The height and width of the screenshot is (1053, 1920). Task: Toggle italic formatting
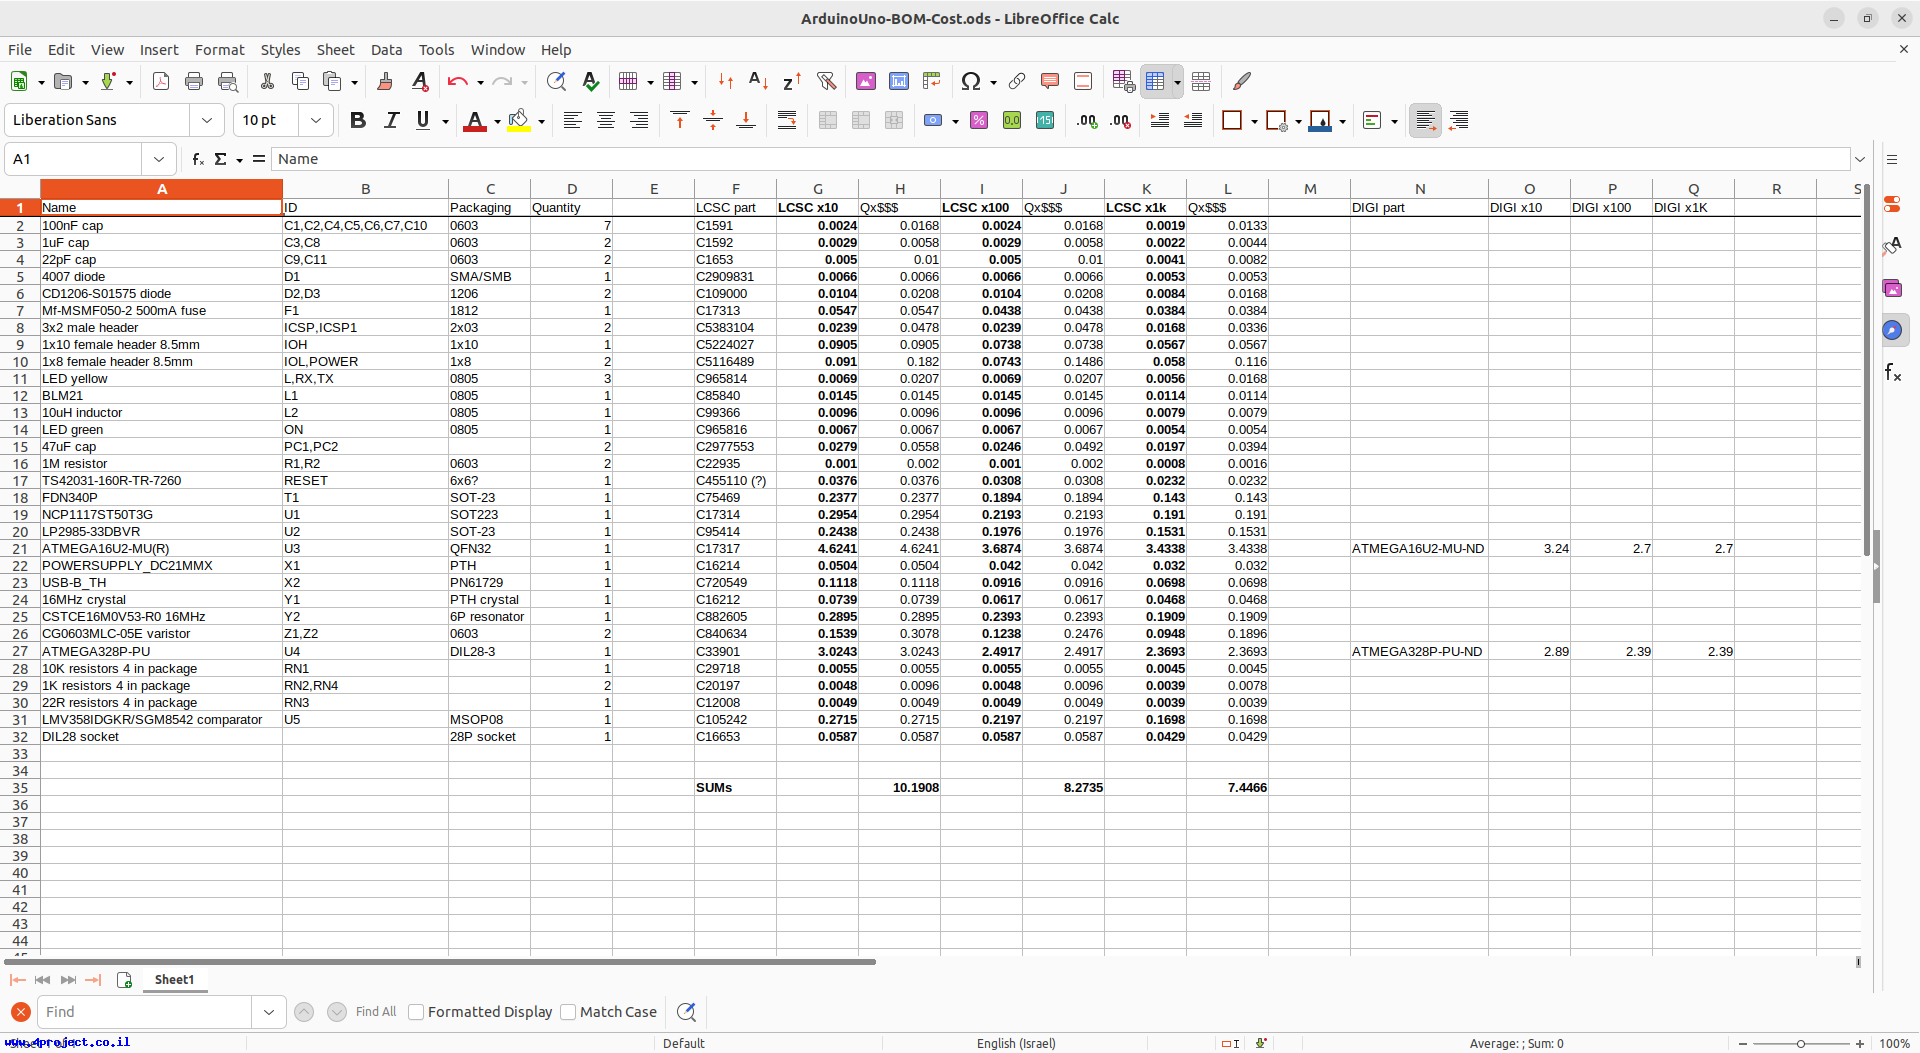(391, 120)
